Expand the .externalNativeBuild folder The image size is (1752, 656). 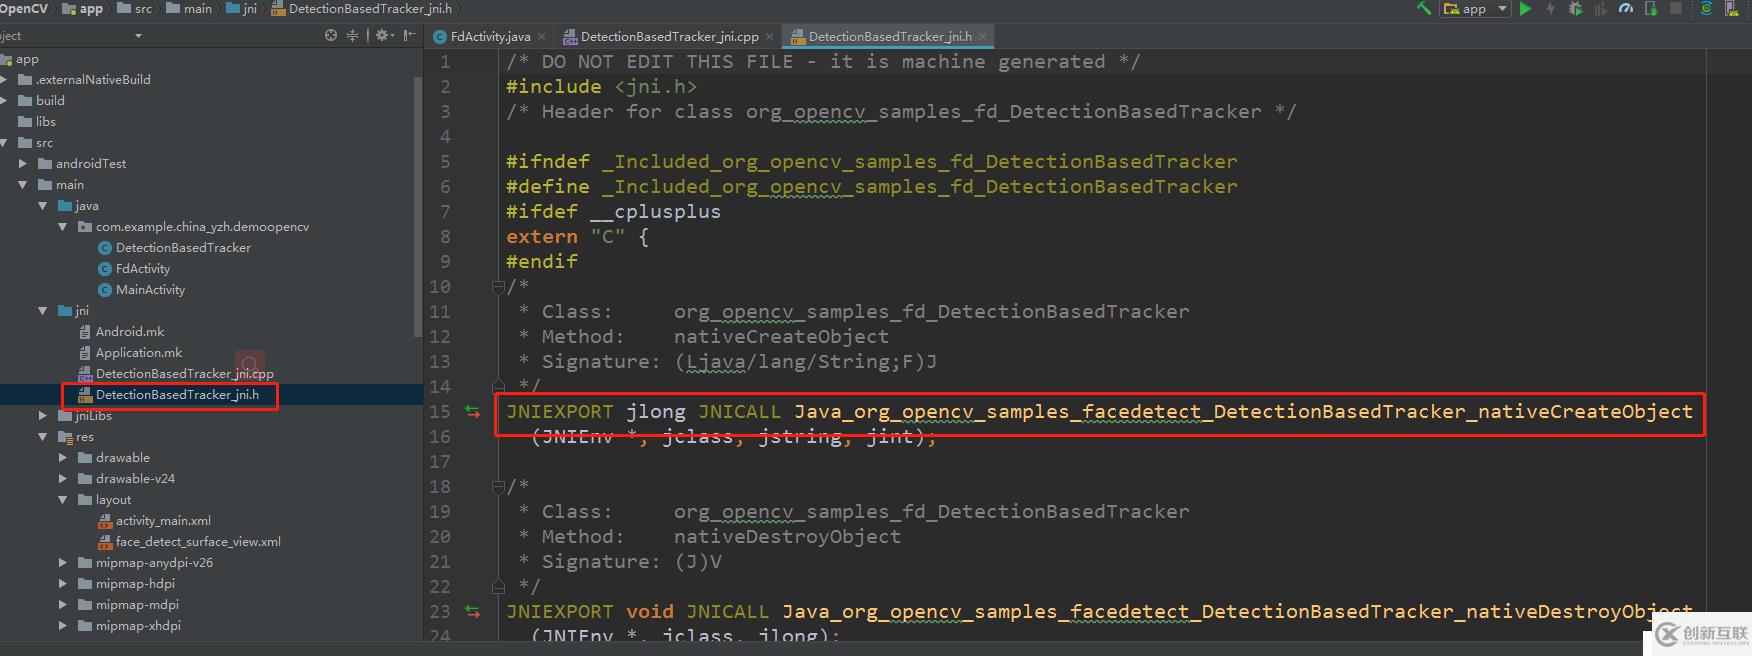pyautogui.click(x=4, y=79)
